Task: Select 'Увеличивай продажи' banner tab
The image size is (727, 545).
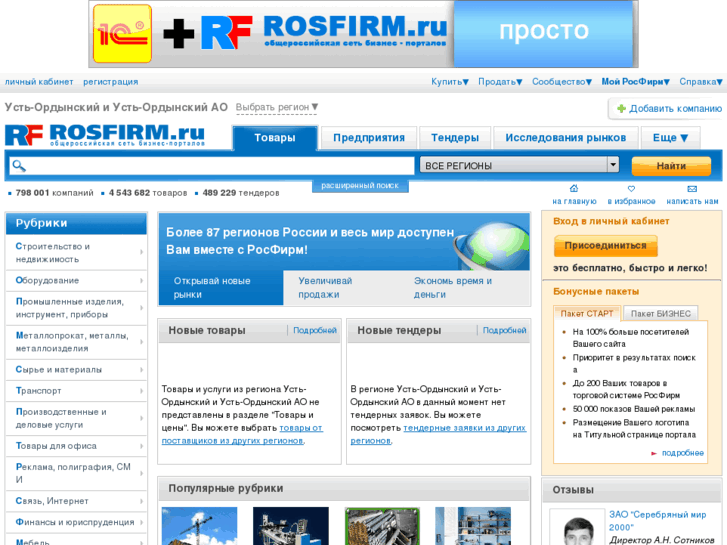Action: 325,288
